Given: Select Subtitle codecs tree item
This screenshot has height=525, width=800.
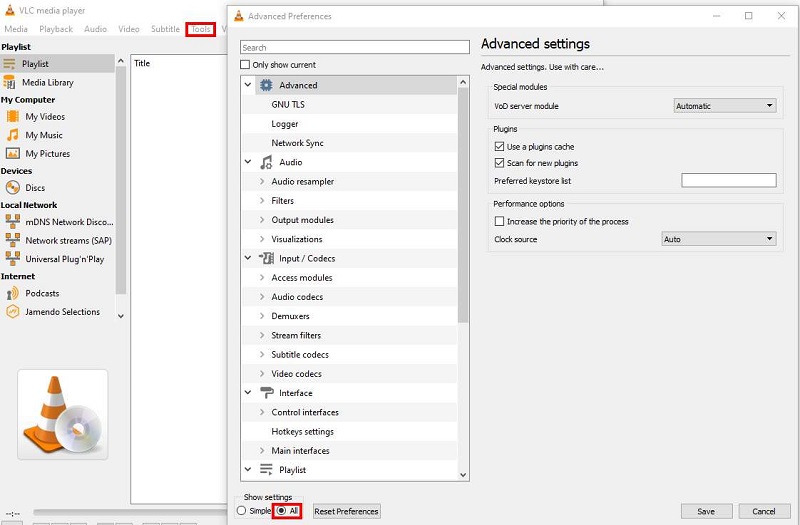Looking at the screenshot, I should [x=300, y=355].
